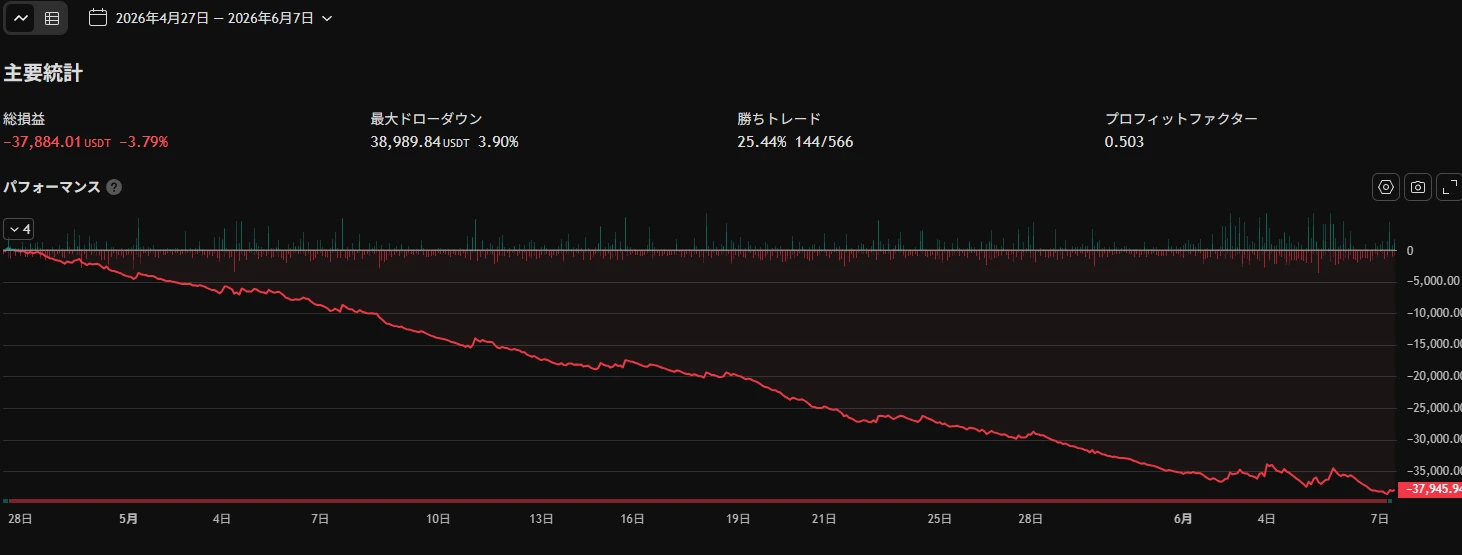
Task: Select the プロフィットファクター value 0.503
Action: pyautogui.click(x=1124, y=142)
